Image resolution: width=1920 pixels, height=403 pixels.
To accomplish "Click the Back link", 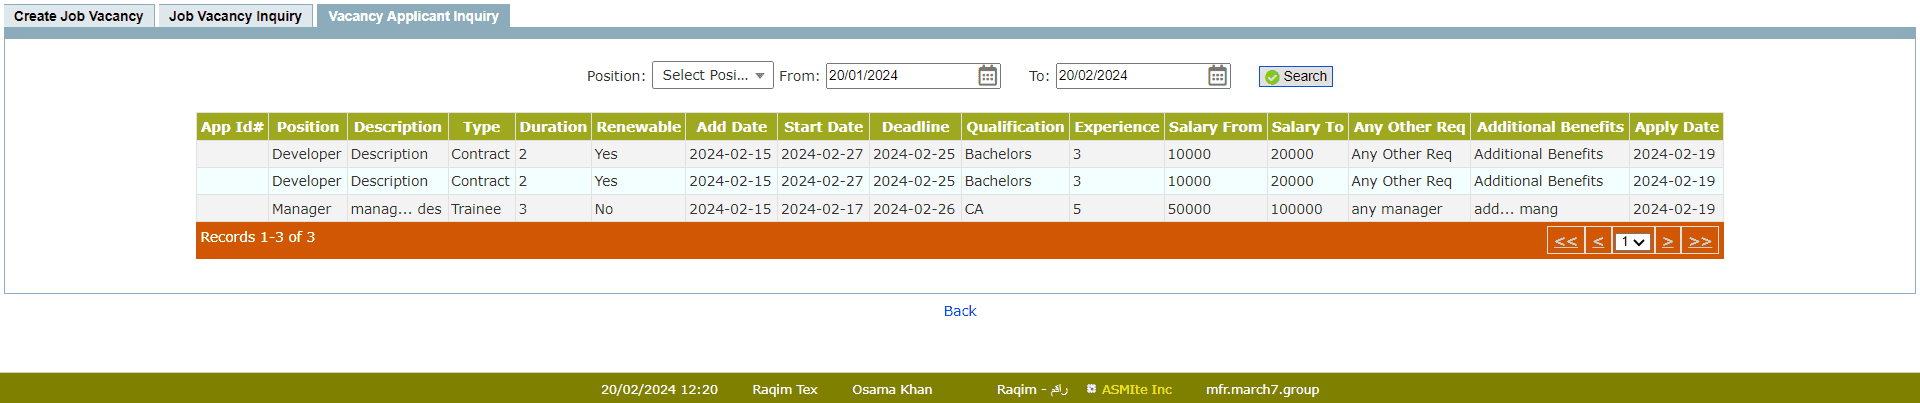I will pyautogui.click(x=960, y=311).
